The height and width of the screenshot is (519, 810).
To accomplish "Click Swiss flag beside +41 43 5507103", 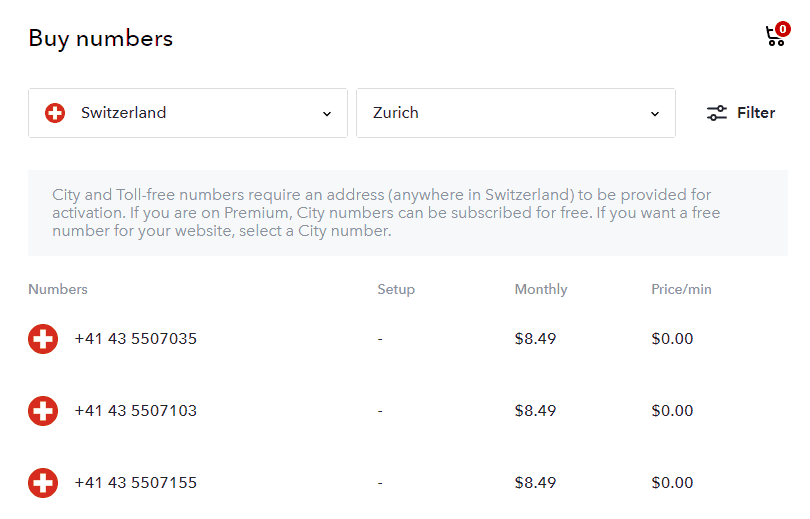I will (x=43, y=411).
